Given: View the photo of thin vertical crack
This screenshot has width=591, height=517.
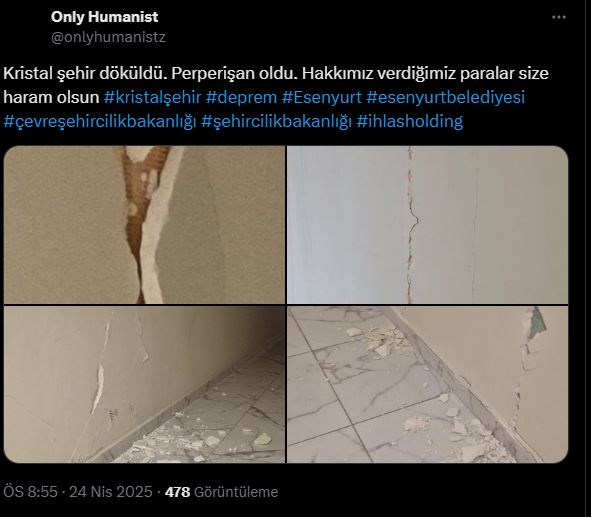Looking at the screenshot, I should pos(428,225).
